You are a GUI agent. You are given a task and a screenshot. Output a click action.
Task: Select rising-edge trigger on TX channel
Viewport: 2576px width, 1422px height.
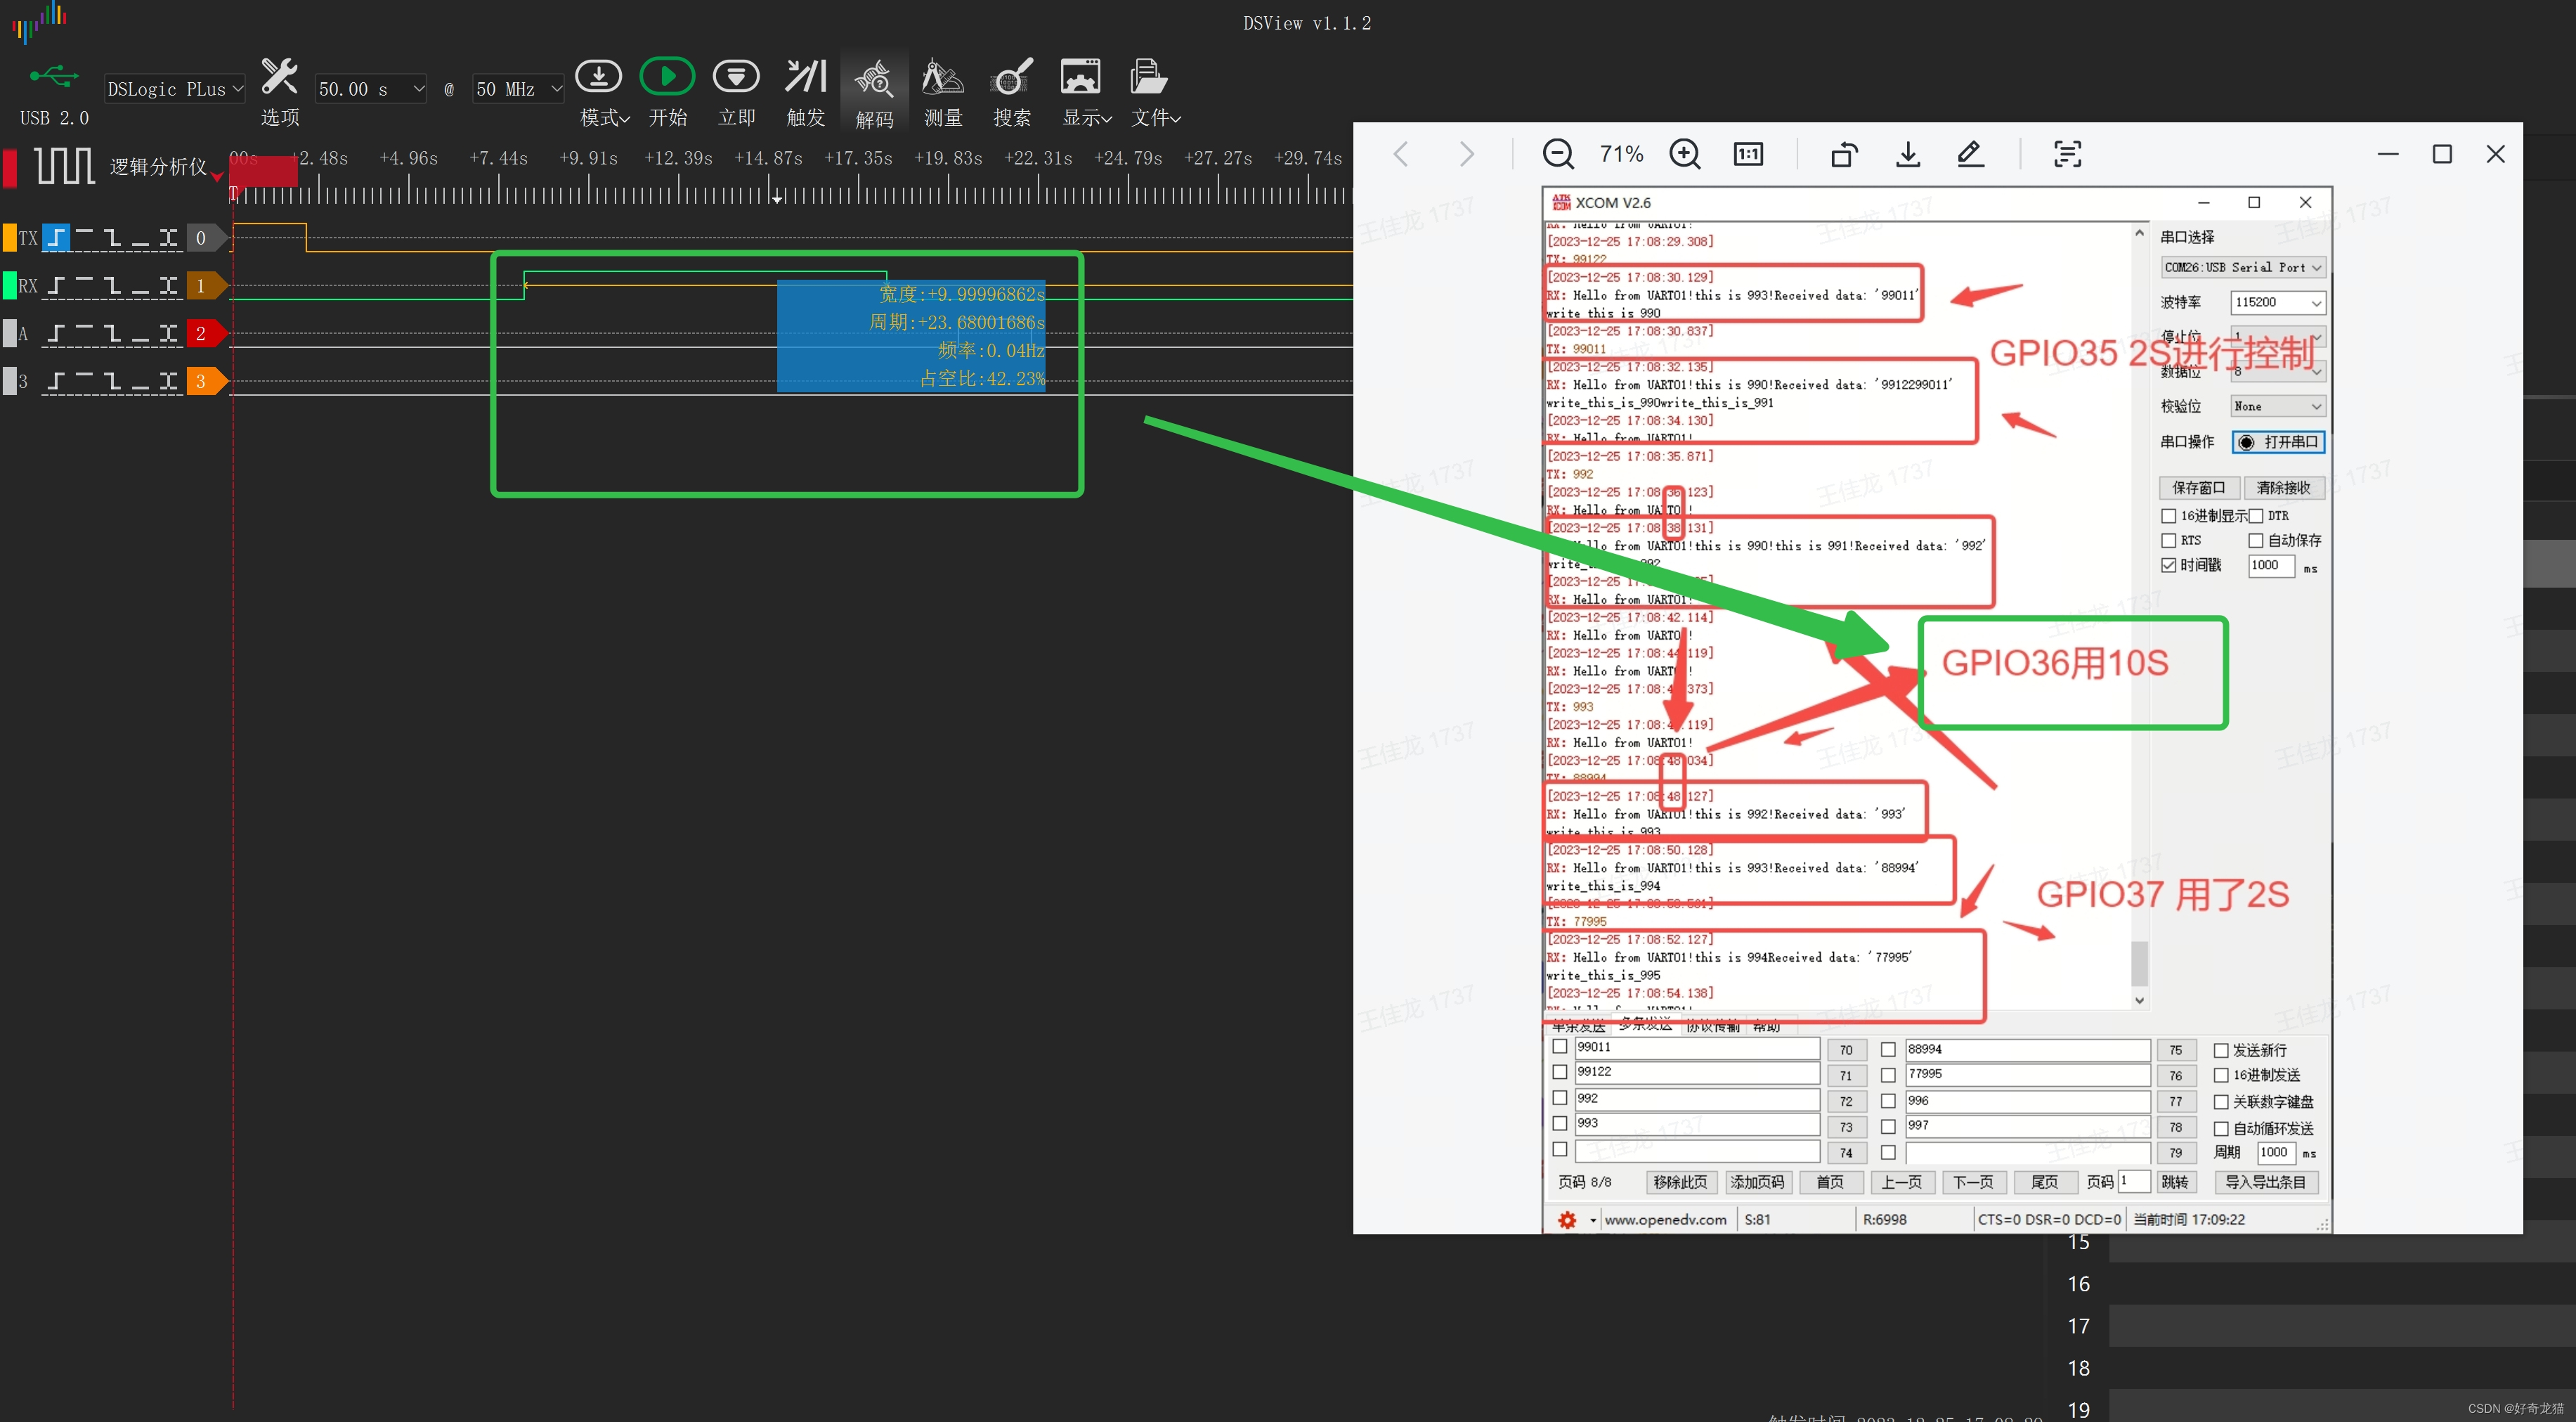click(x=56, y=238)
